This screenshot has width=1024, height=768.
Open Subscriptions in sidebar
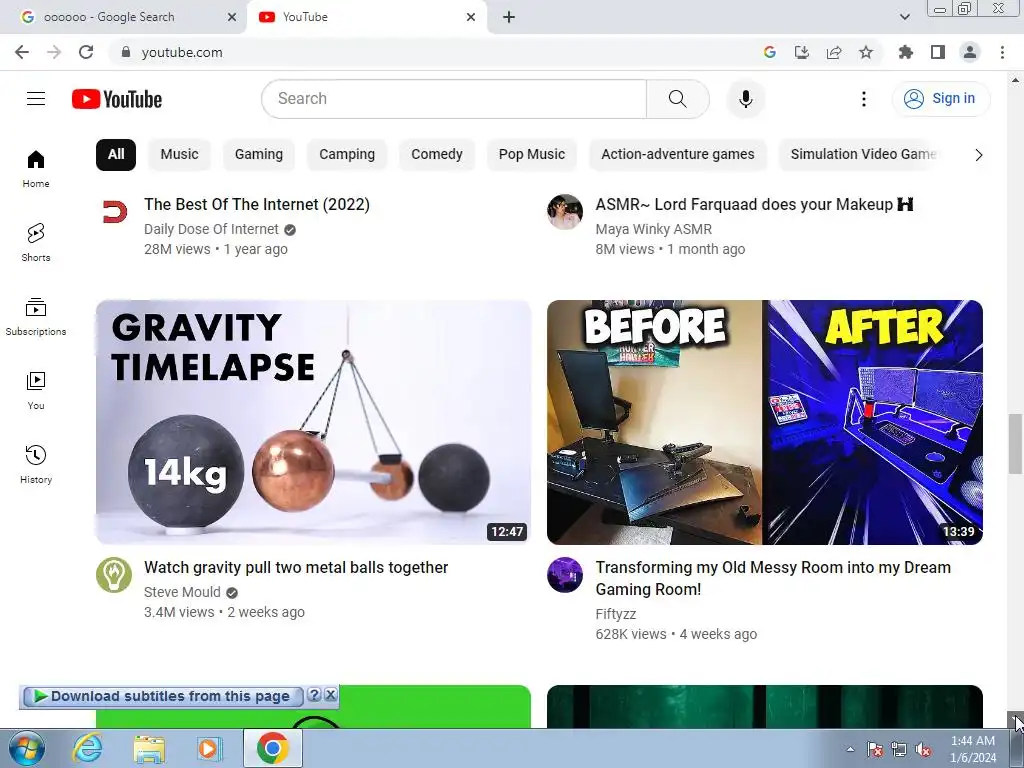pyautogui.click(x=36, y=316)
